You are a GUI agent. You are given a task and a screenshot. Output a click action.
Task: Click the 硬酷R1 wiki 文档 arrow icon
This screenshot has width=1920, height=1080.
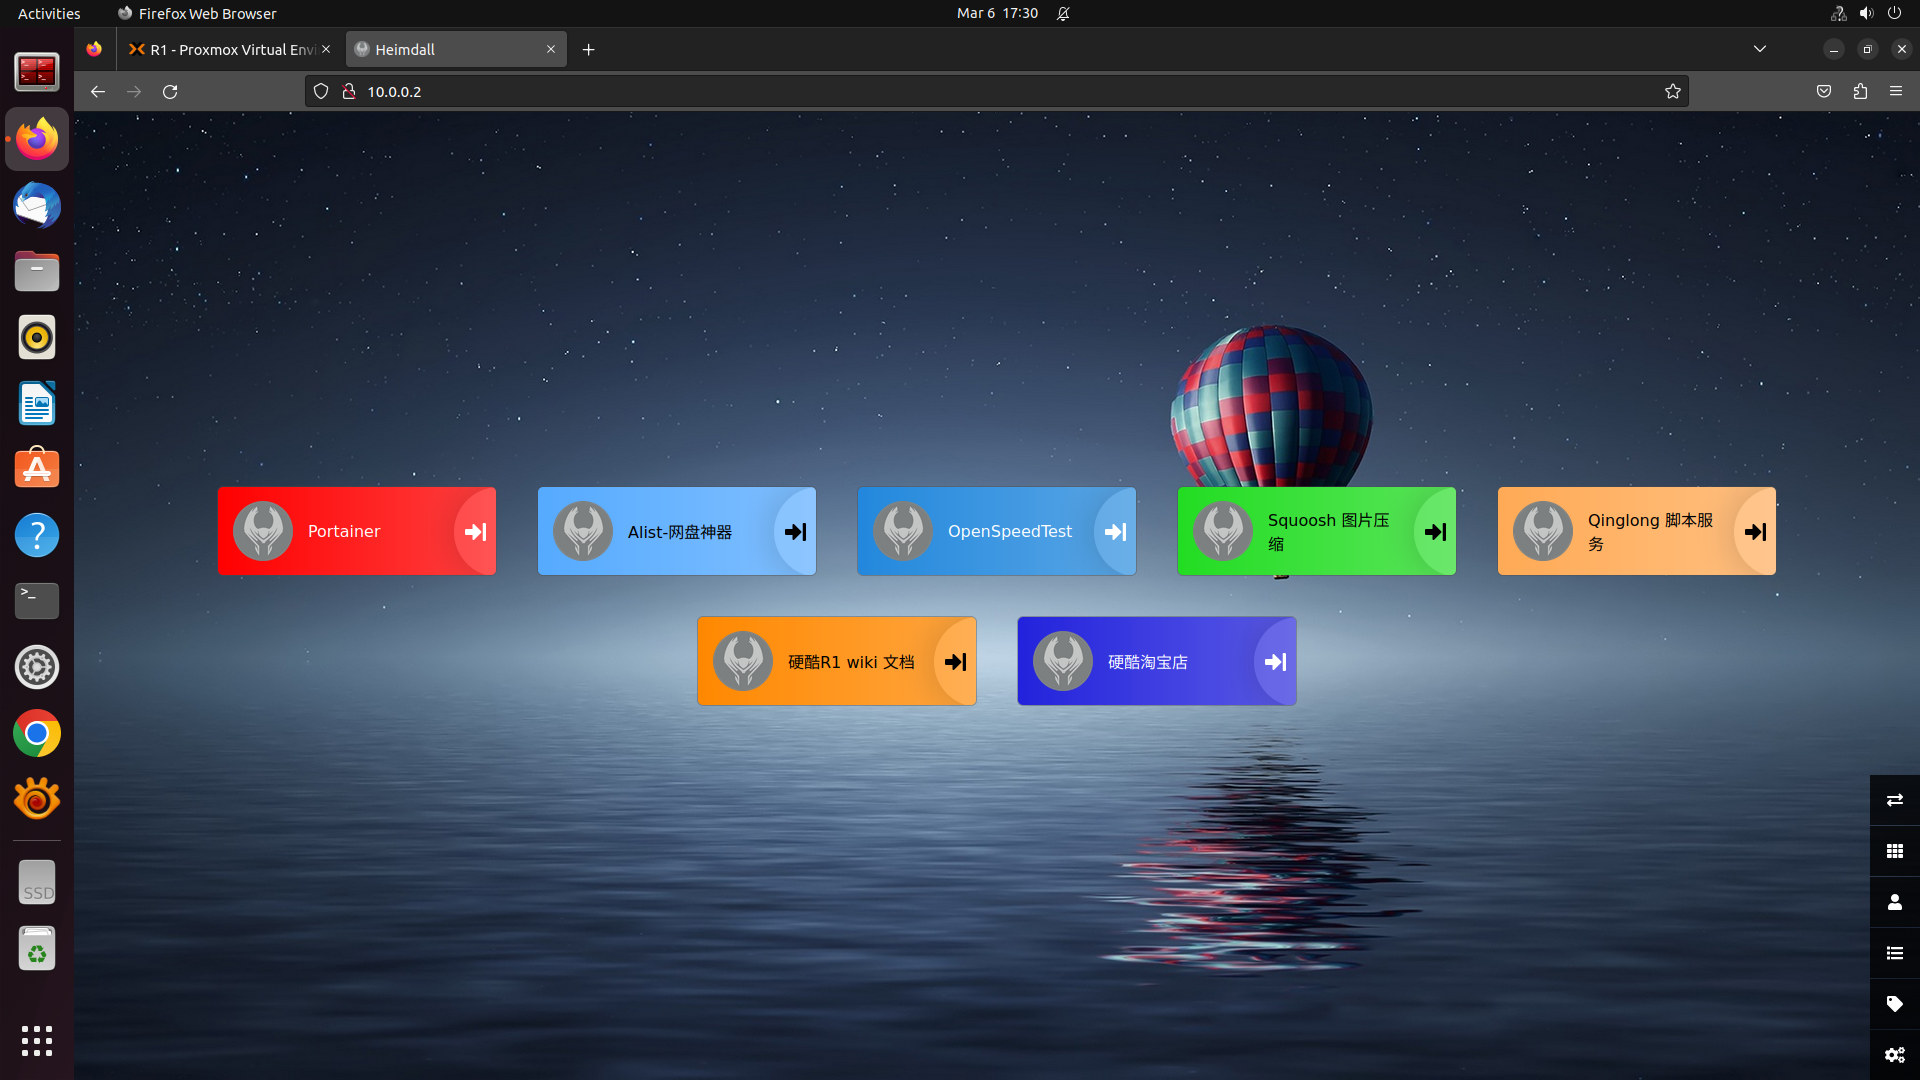pyautogui.click(x=956, y=662)
